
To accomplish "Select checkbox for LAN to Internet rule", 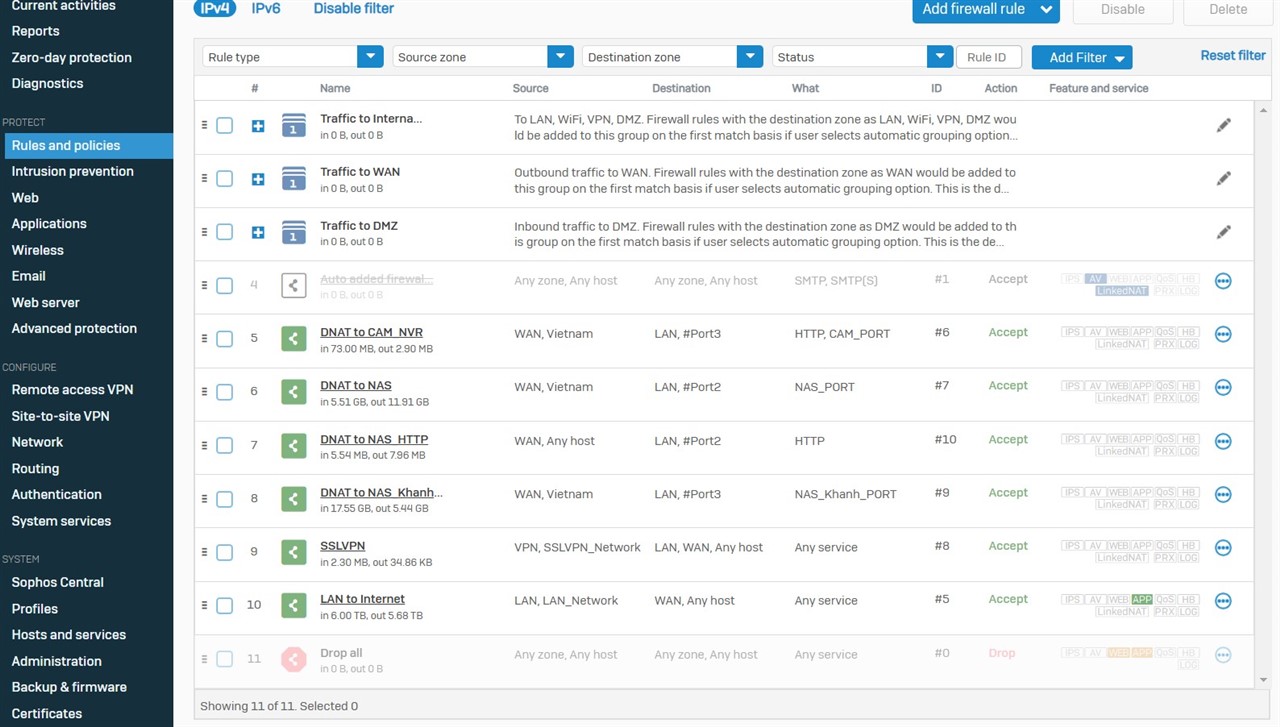I will click(x=225, y=605).
